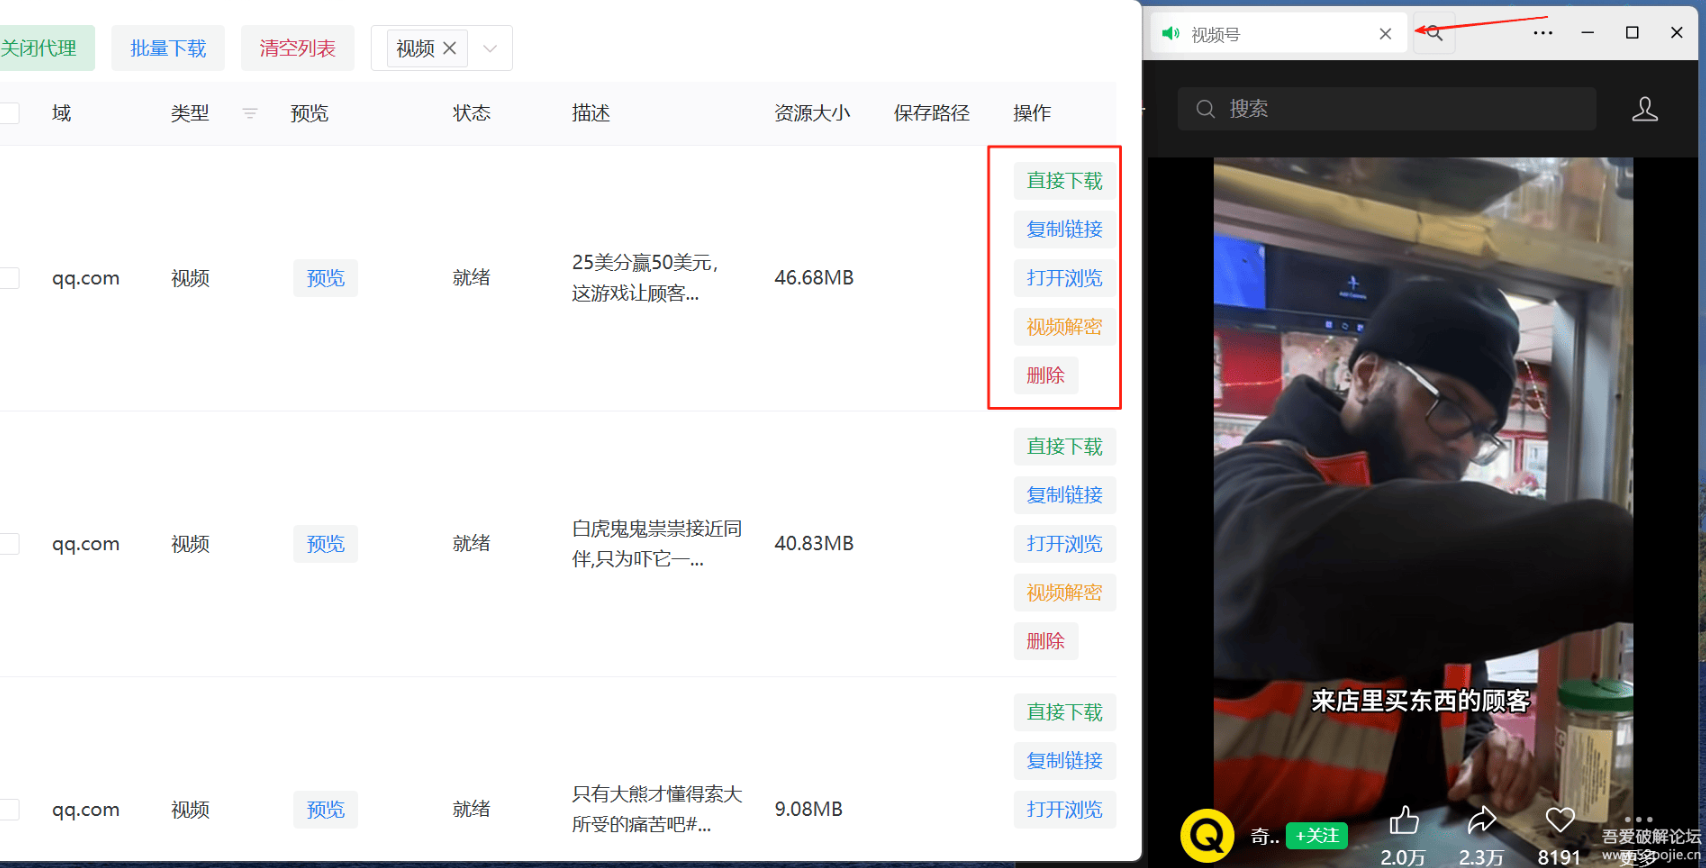Preview the 25美分赢50美元 video
This screenshot has width=1706, height=868.
coord(325,278)
